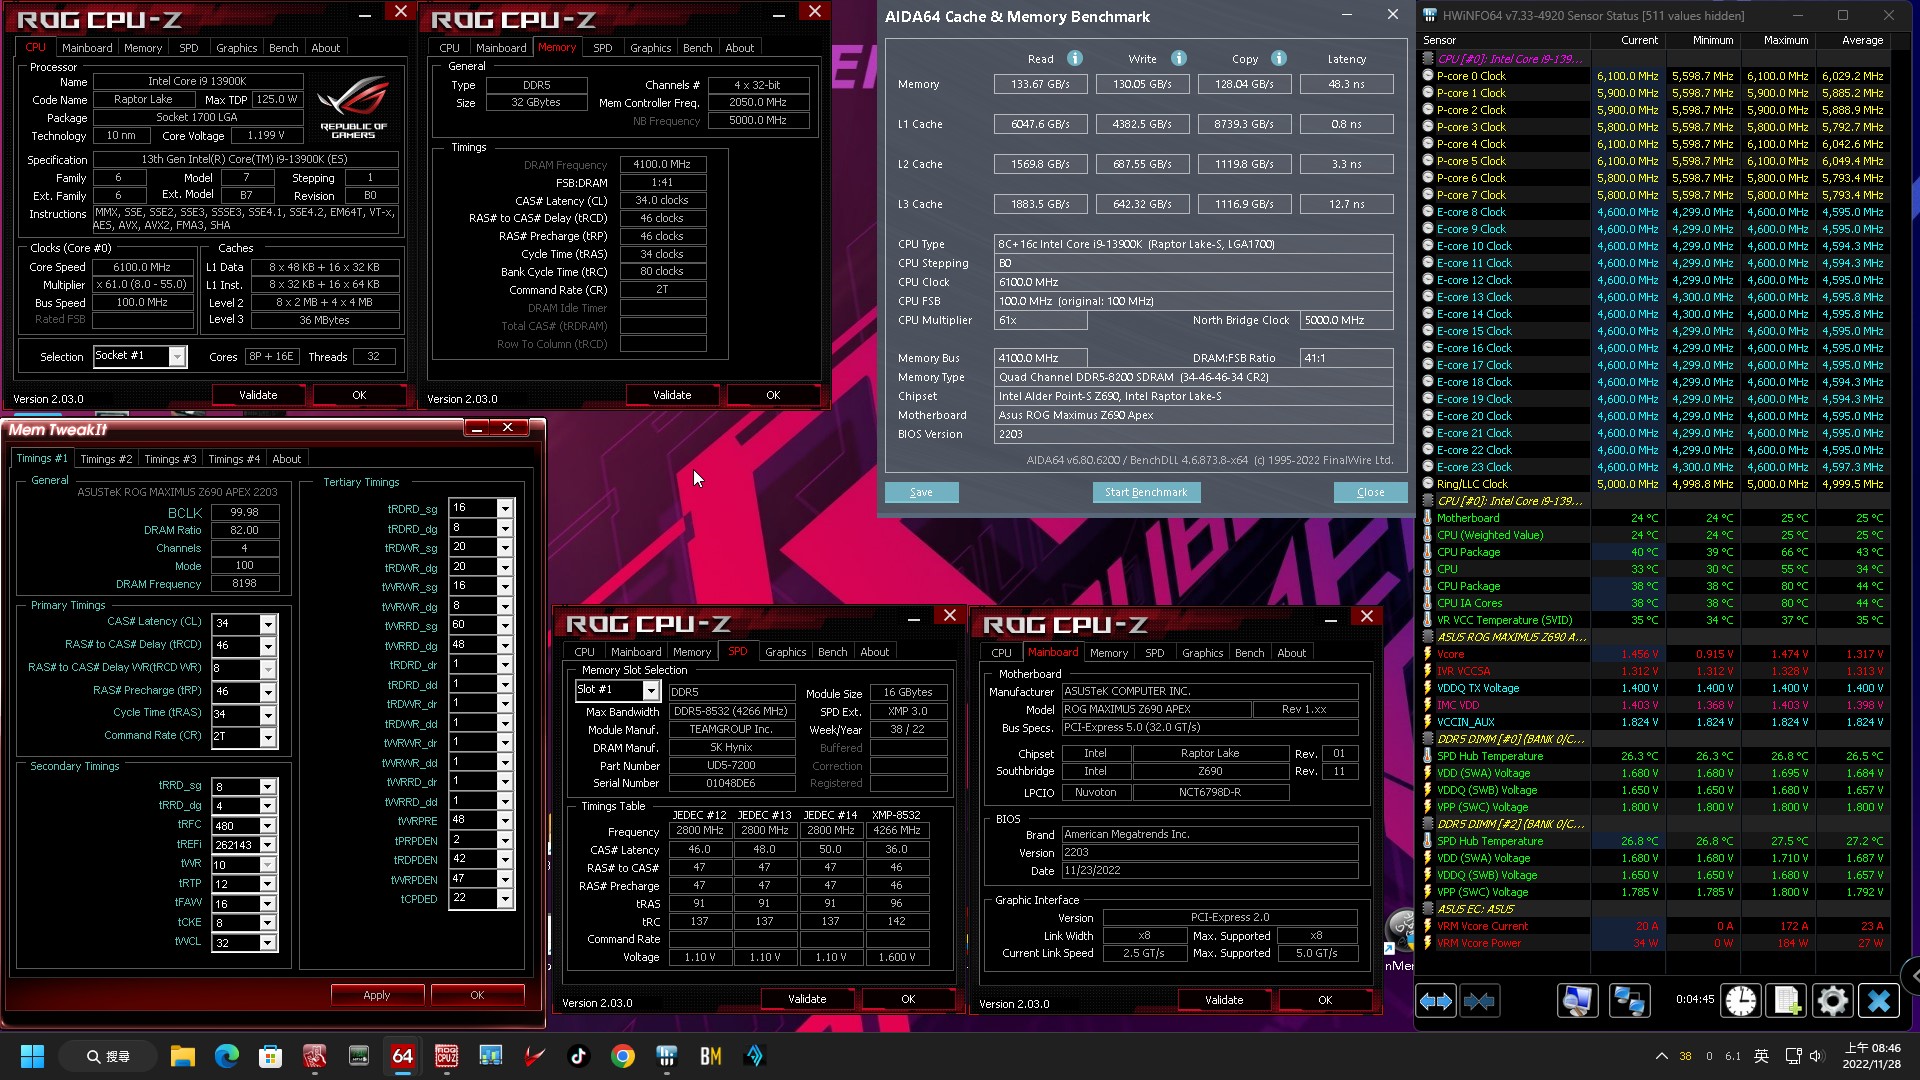Reset HWiNFO timer clock icon
This screenshot has height=1080, width=1920.
1741,1001
